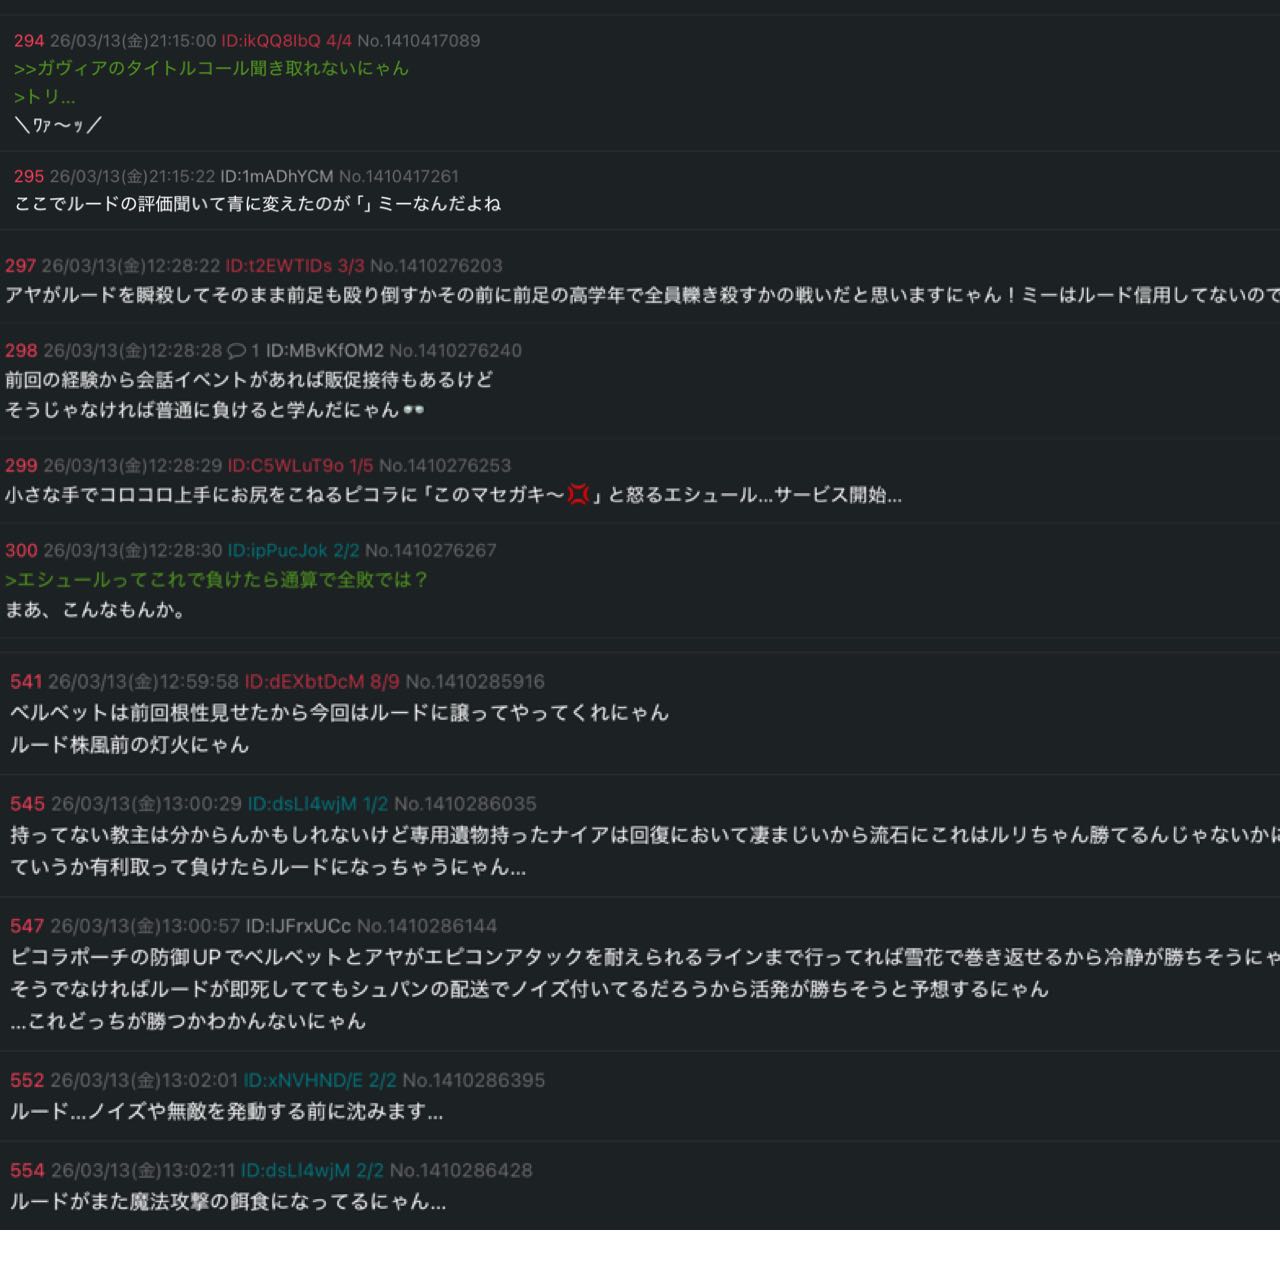Image resolution: width=1280 pixels, height=1280 pixels.
Task: Open post number 294
Action: click(29, 41)
